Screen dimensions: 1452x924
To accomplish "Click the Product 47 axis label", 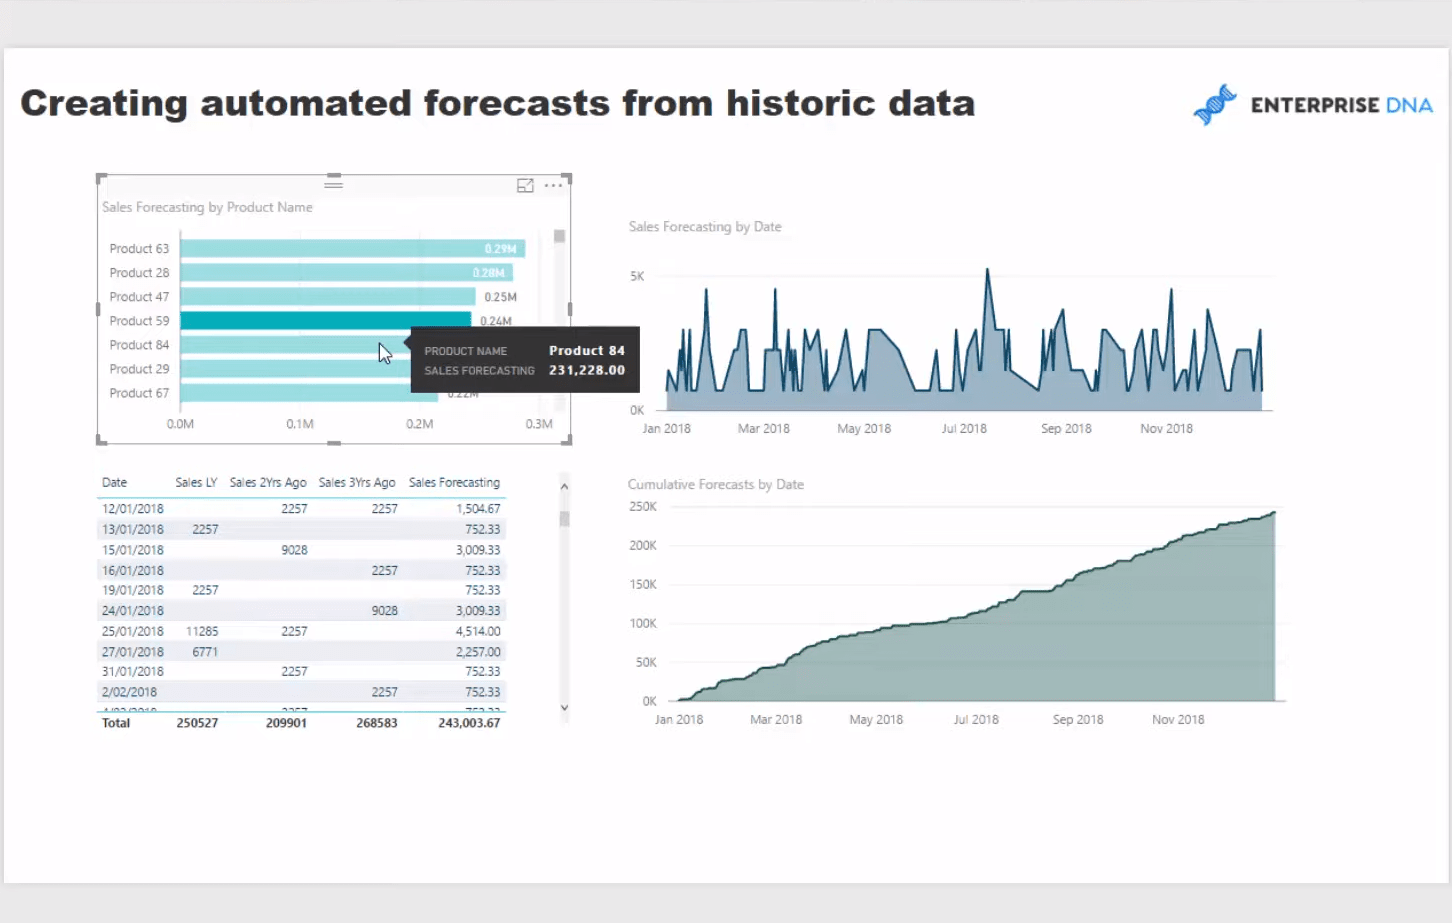I will (139, 297).
